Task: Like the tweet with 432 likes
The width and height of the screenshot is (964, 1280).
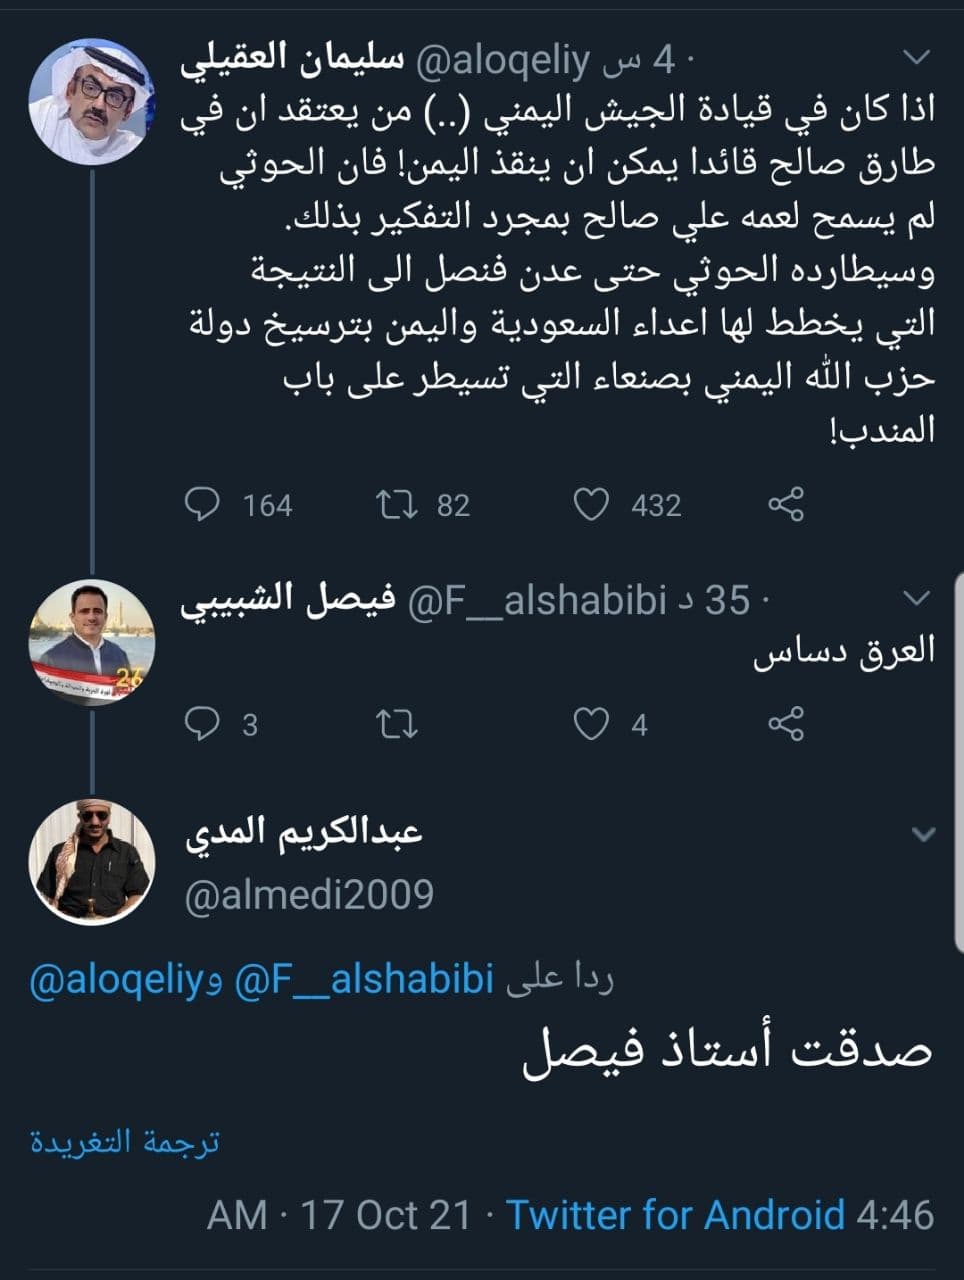Action: point(591,504)
